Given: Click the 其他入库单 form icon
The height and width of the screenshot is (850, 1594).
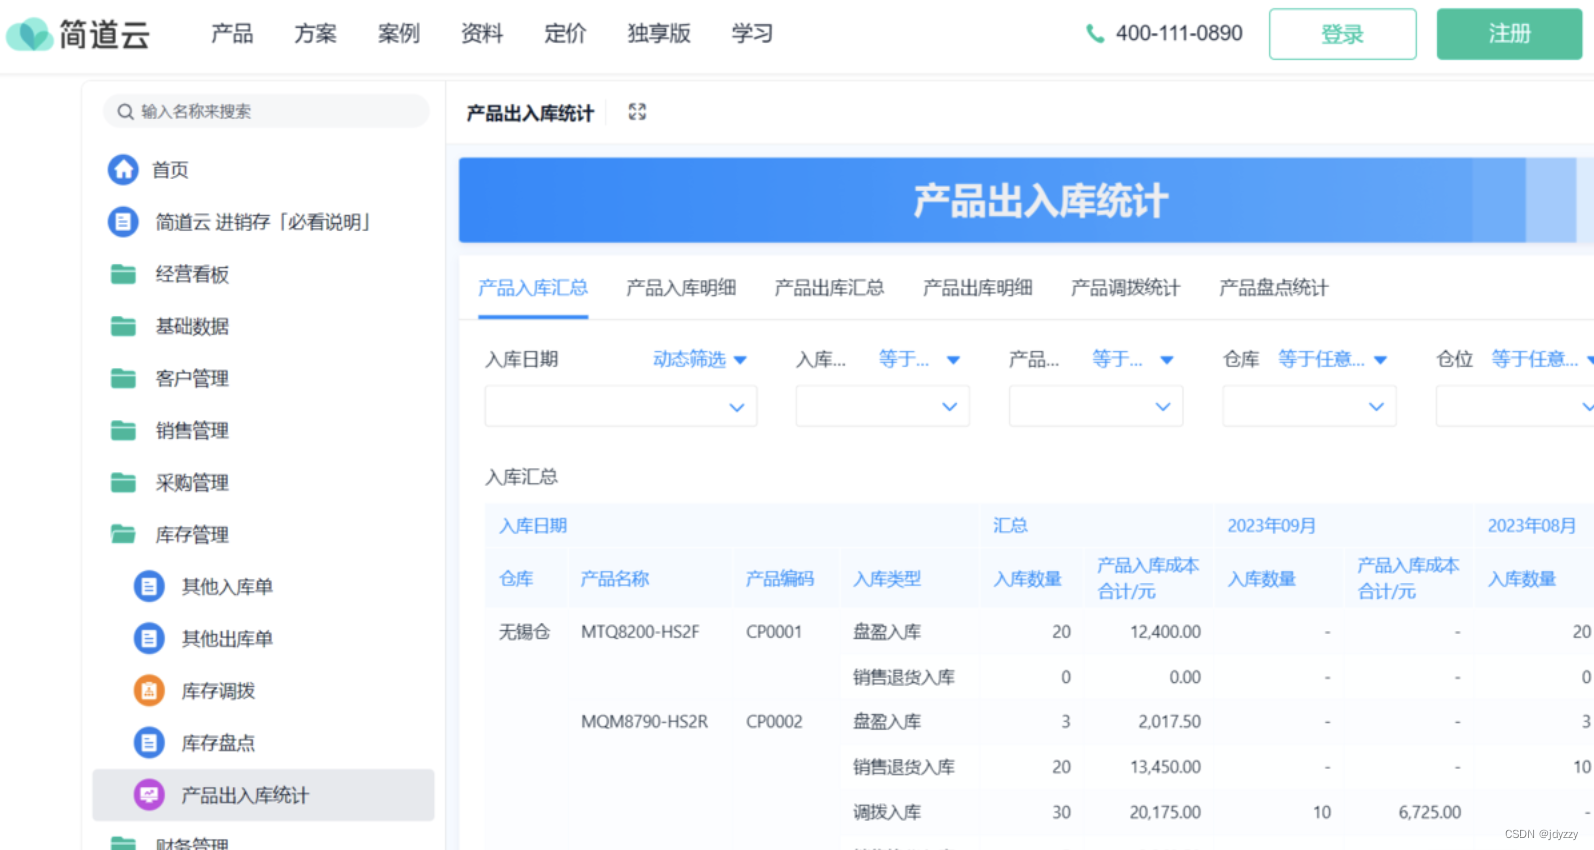Looking at the screenshot, I should pyautogui.click(x=149, y=587).
